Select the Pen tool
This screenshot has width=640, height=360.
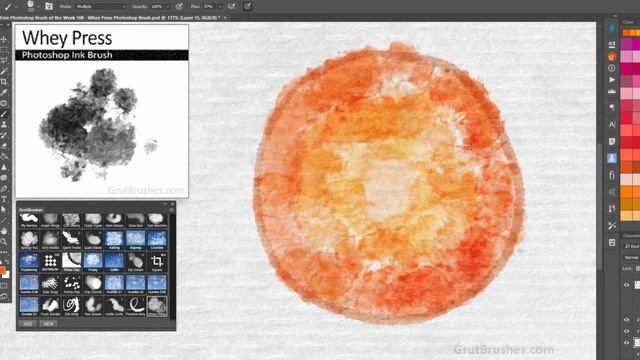point(4,189)
